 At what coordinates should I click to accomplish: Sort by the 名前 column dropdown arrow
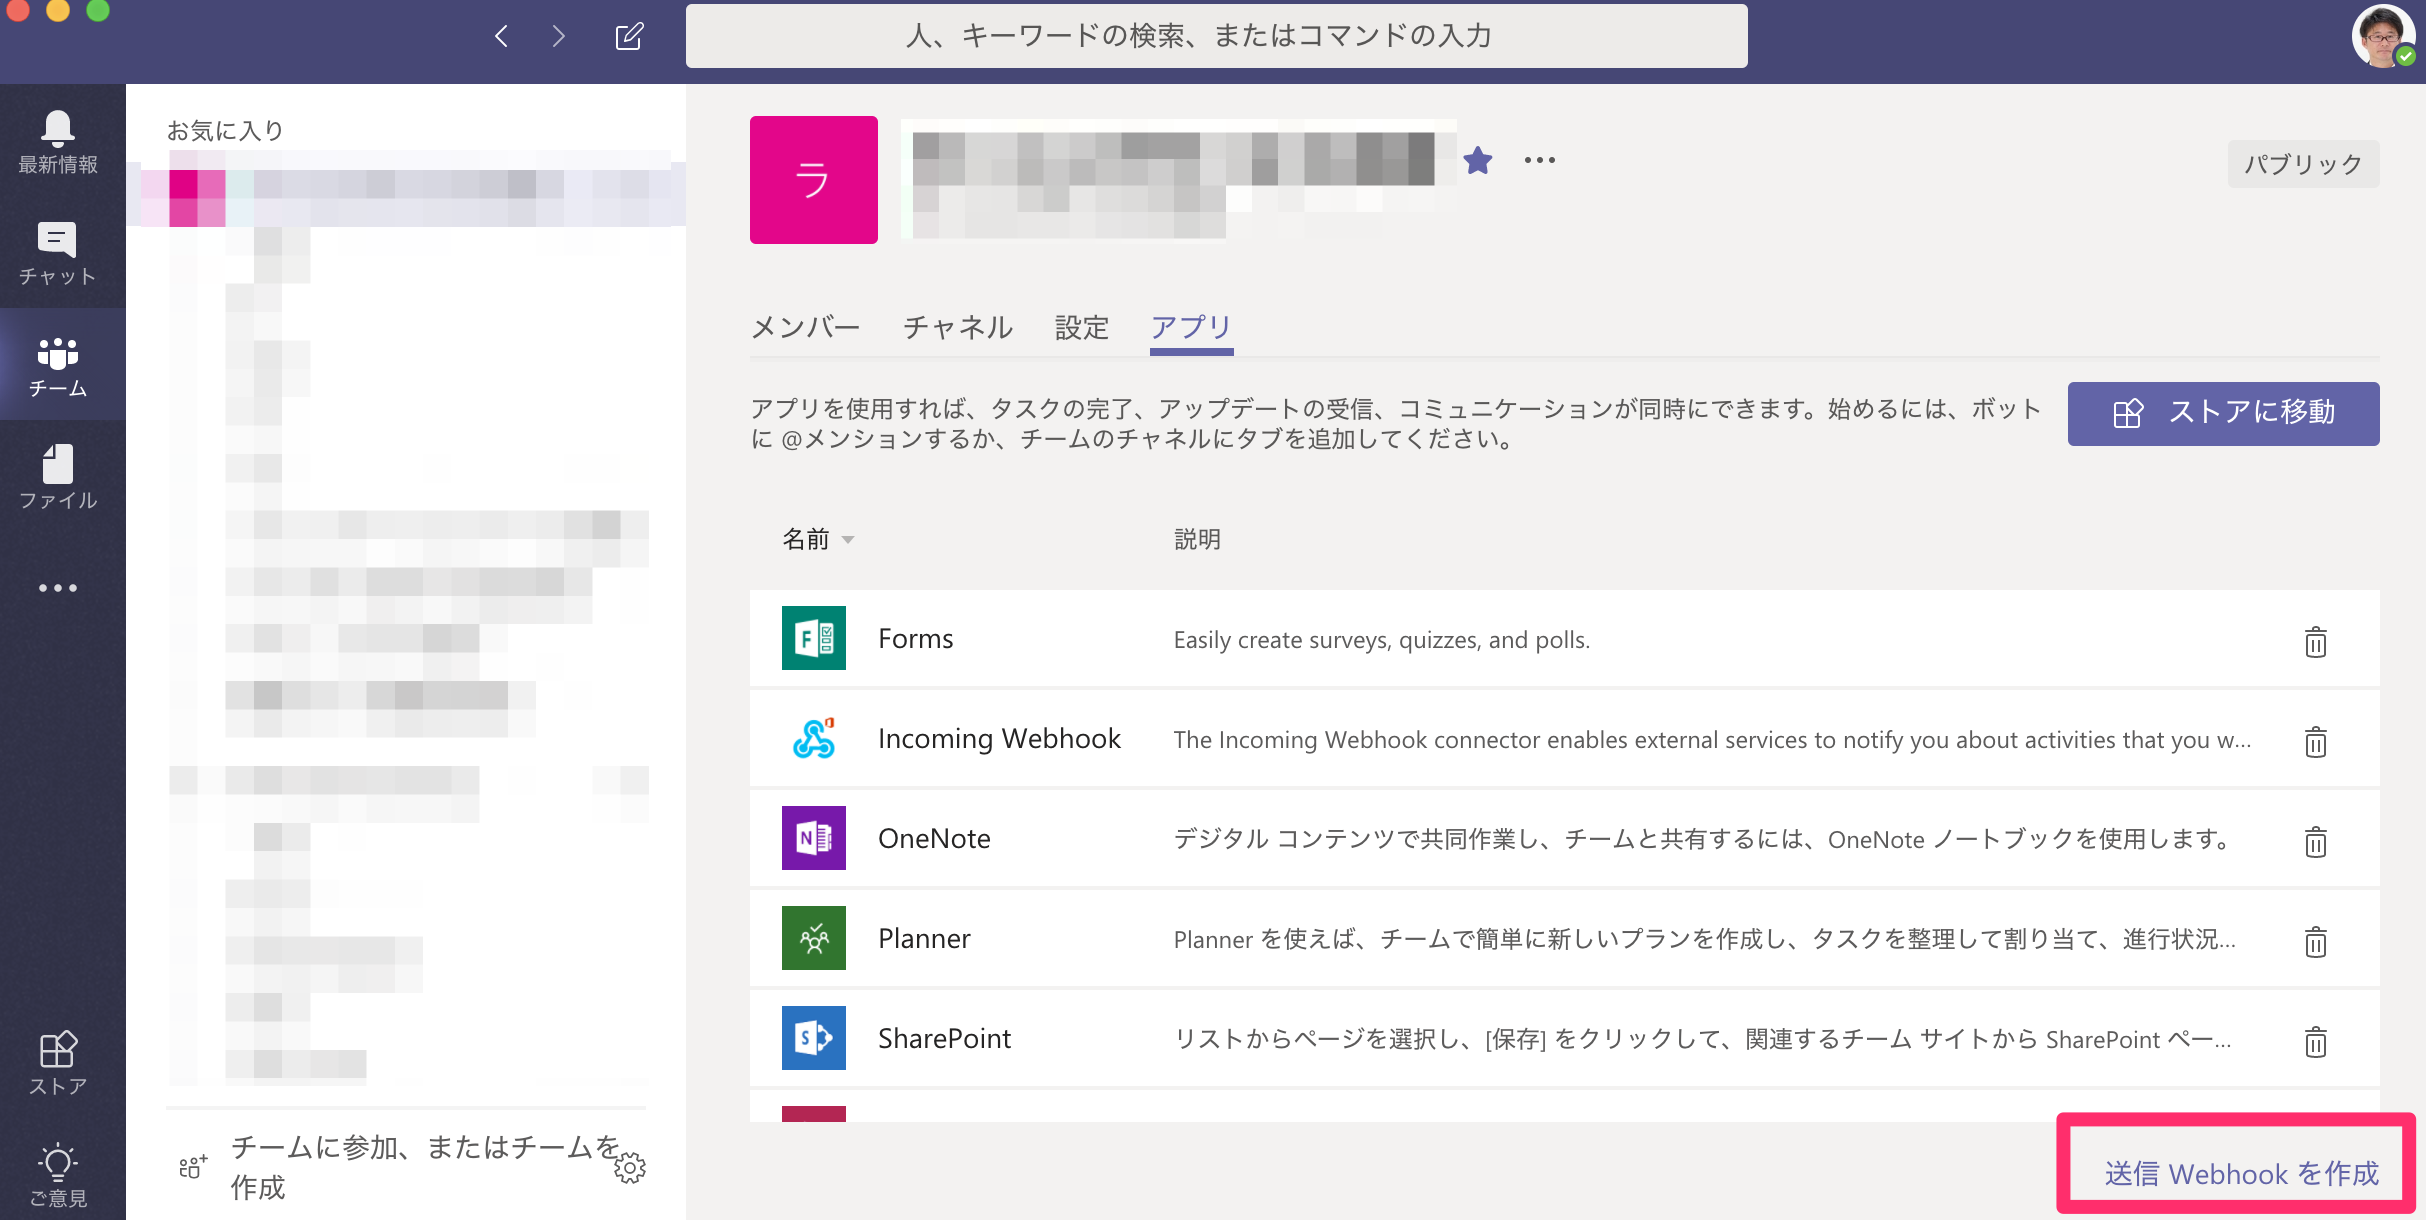[848, 540]
